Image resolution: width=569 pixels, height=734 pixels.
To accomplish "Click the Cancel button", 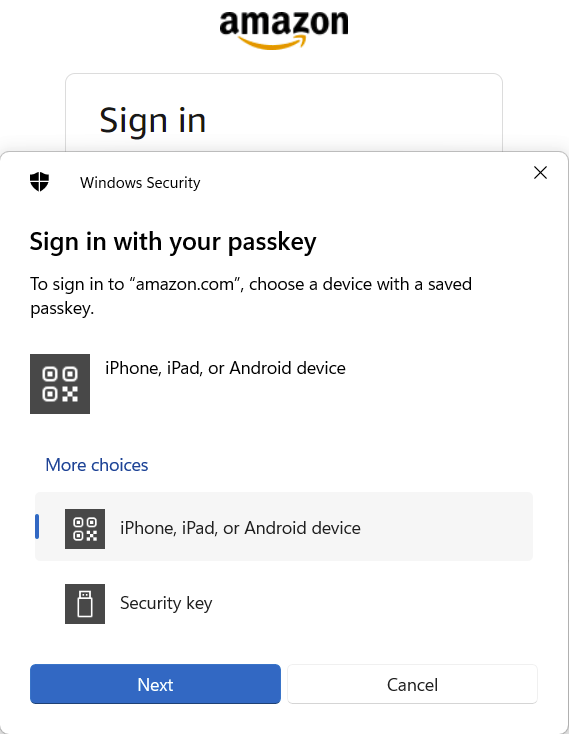I will pos(412,684).
